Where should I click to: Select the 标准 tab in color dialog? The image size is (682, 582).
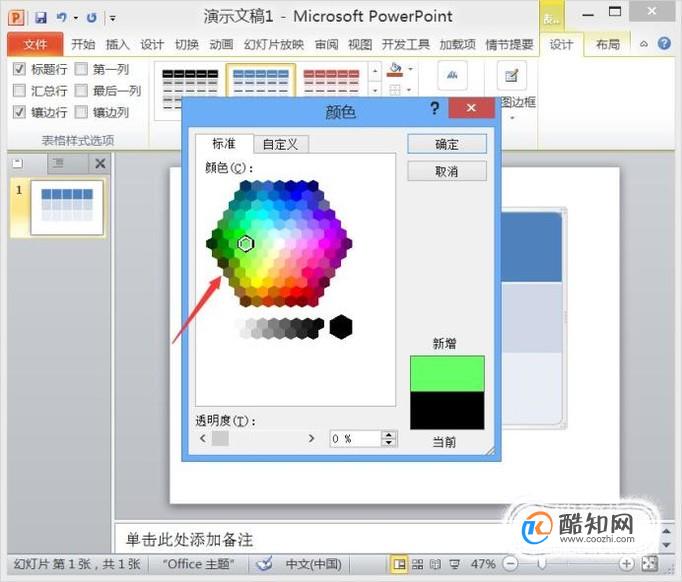pos(224,144)
